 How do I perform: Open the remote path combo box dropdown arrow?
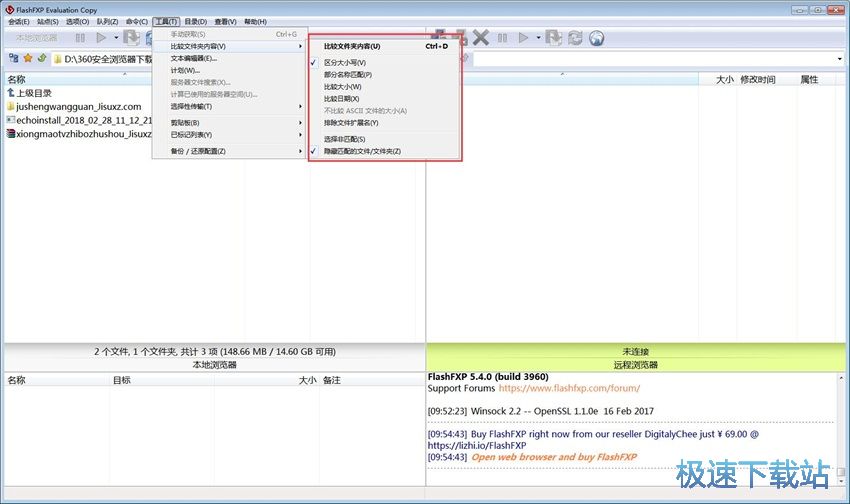coord(840,59)
